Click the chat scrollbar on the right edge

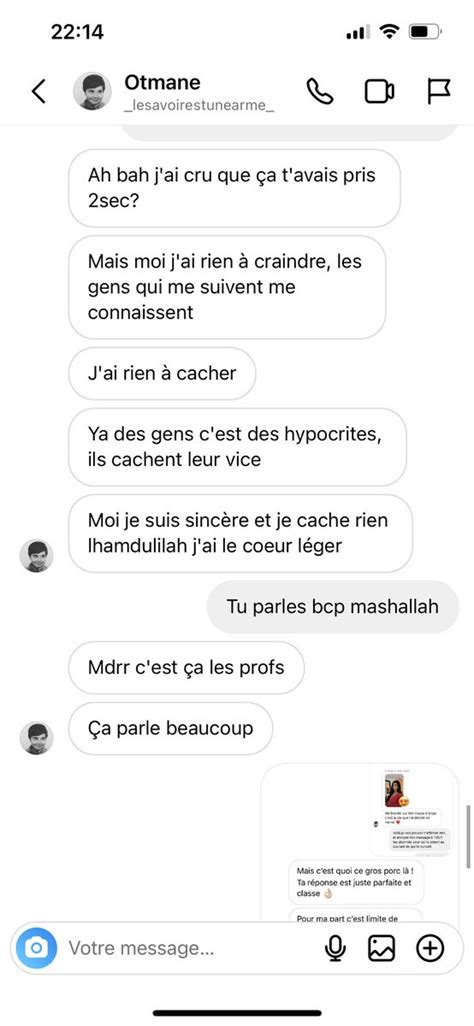coord(468,837)
